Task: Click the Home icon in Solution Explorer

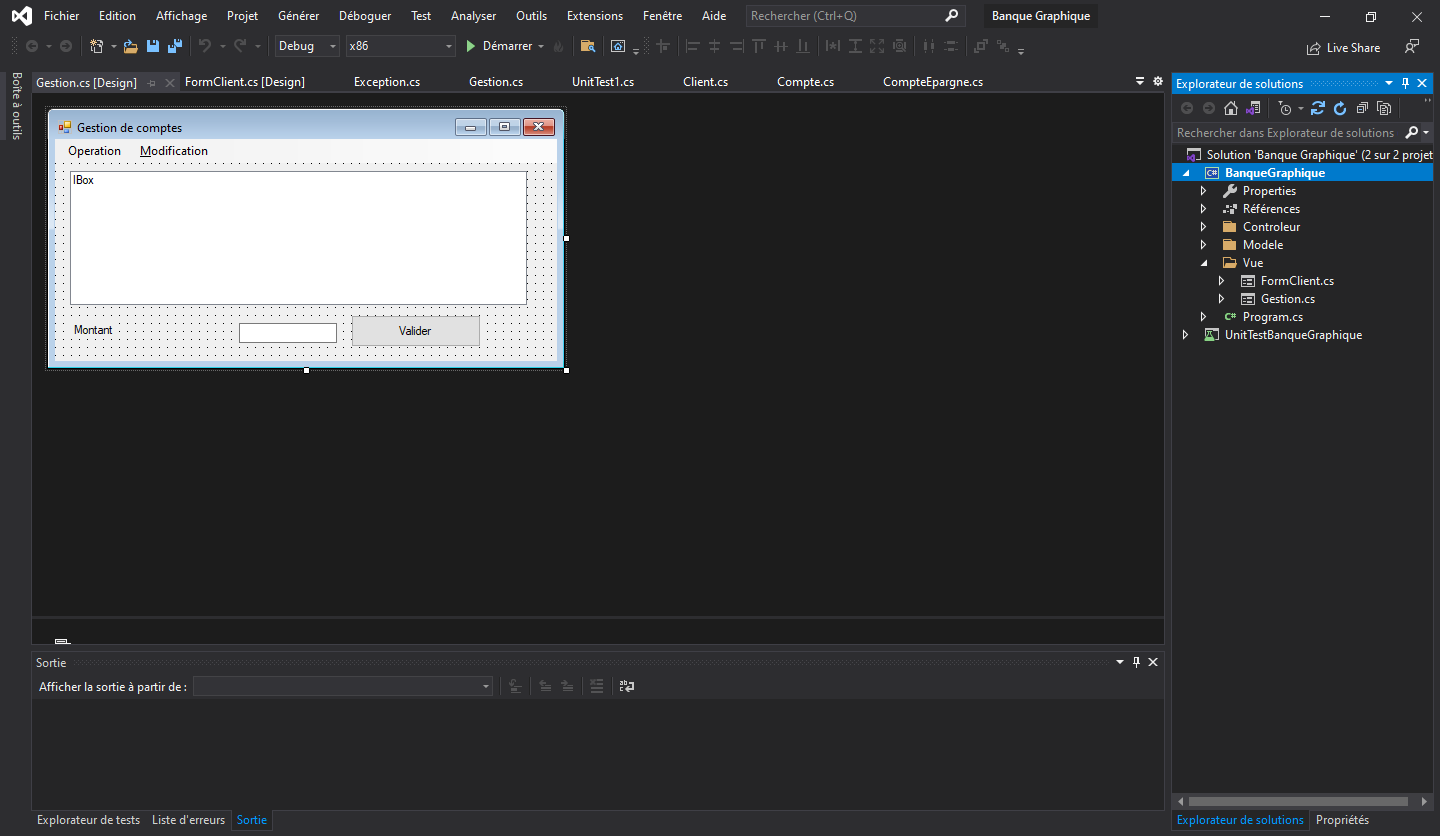Action: (x=1231, y=108)
